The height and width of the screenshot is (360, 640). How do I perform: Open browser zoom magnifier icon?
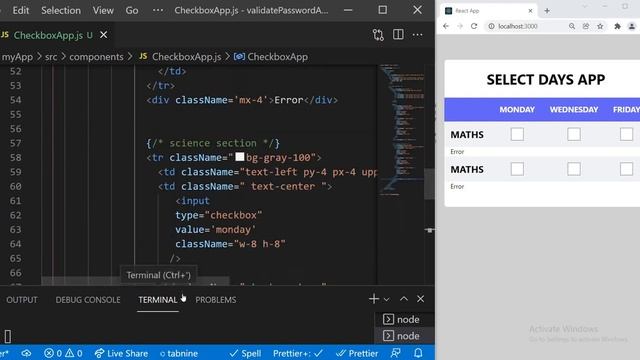tap(572, 26)
